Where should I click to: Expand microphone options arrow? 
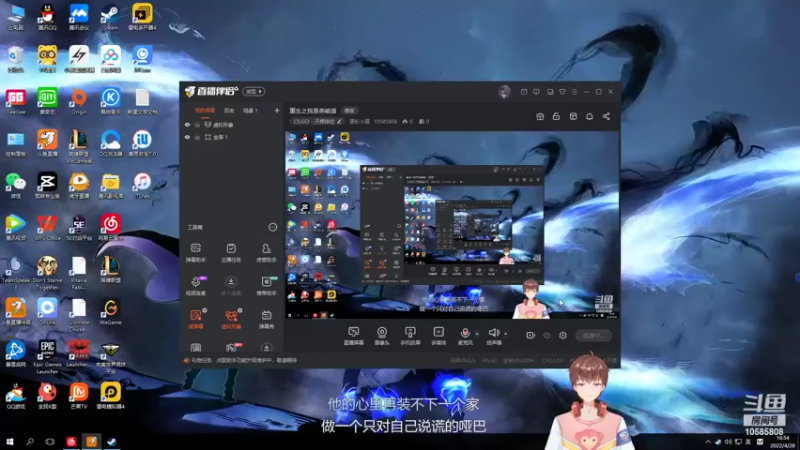477,334
